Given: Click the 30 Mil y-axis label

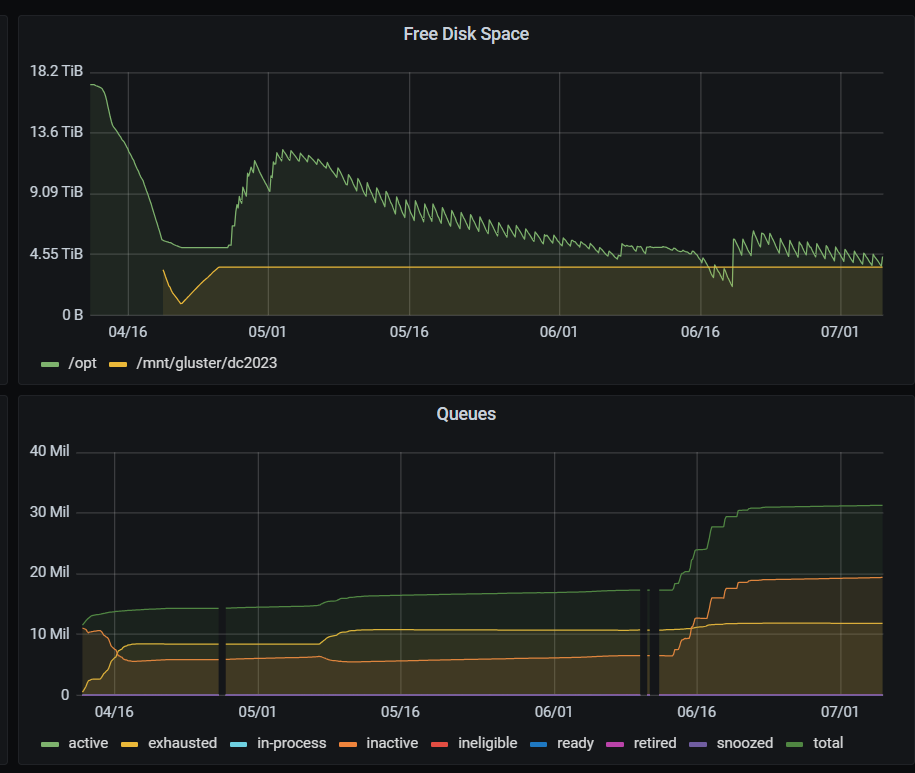Looking at the screenshot, I should 50,512.
